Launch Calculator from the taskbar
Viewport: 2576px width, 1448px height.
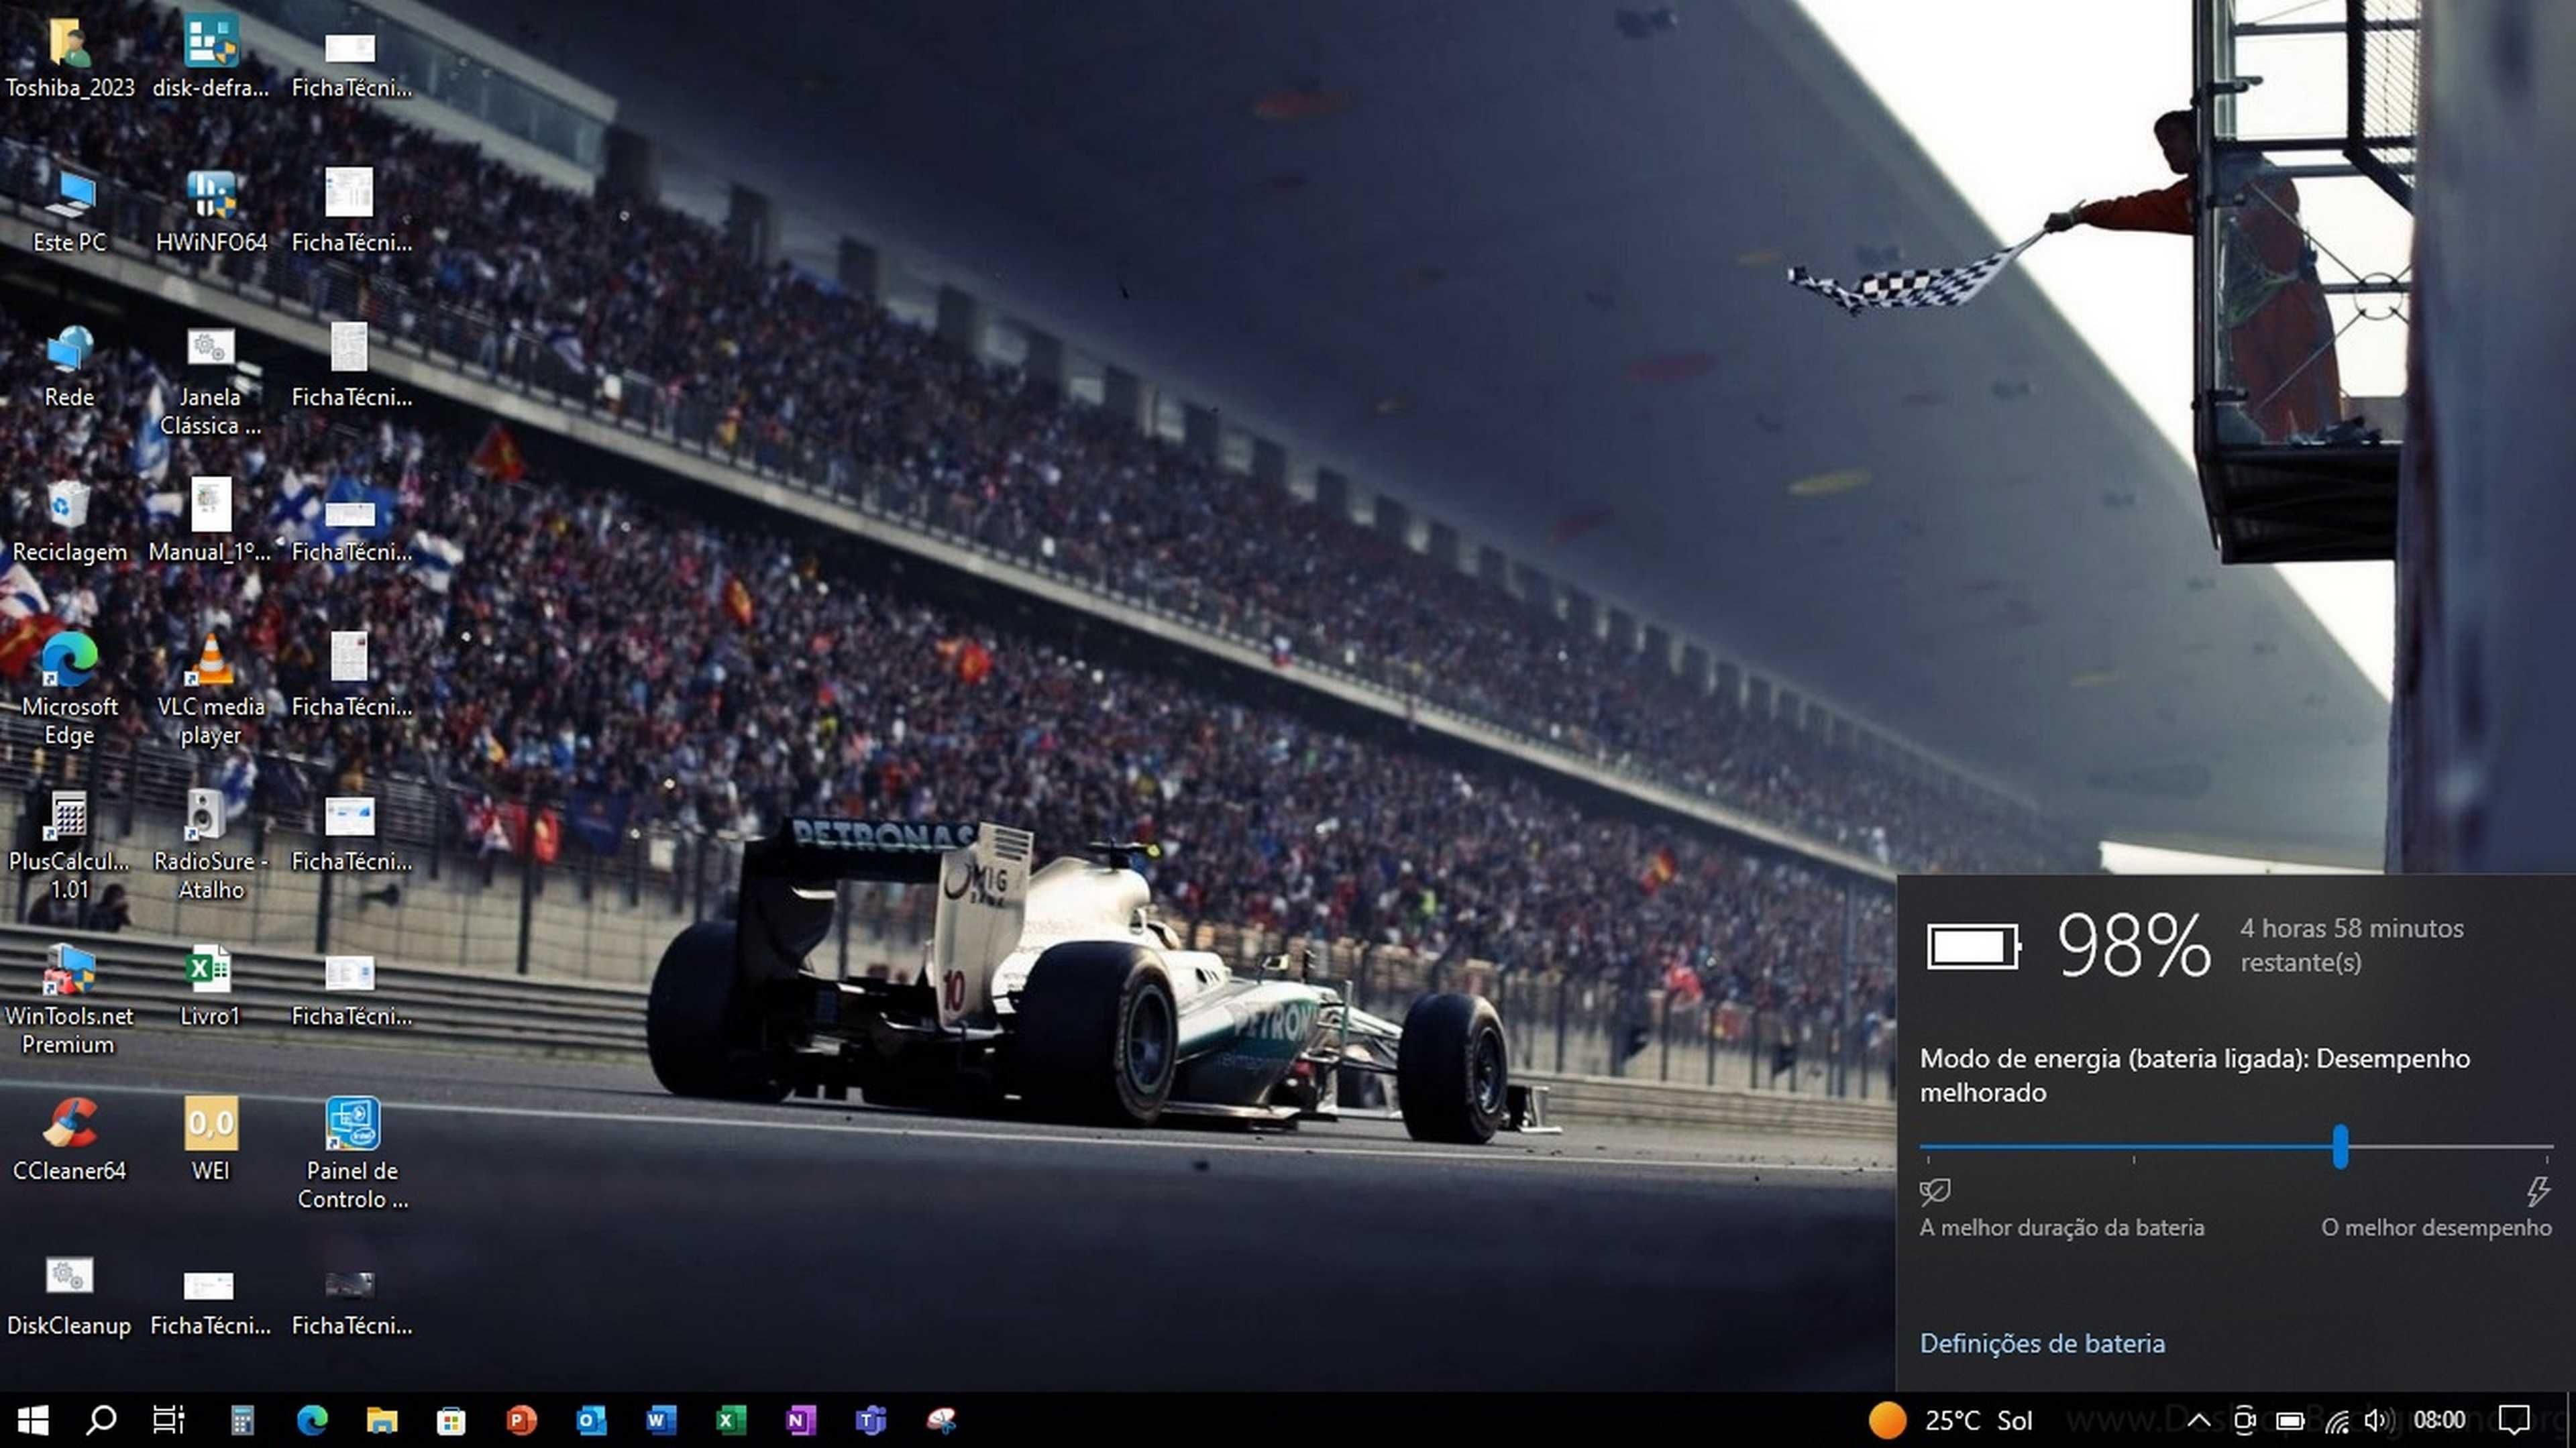pyautogui.click(x=242, y=1420)
